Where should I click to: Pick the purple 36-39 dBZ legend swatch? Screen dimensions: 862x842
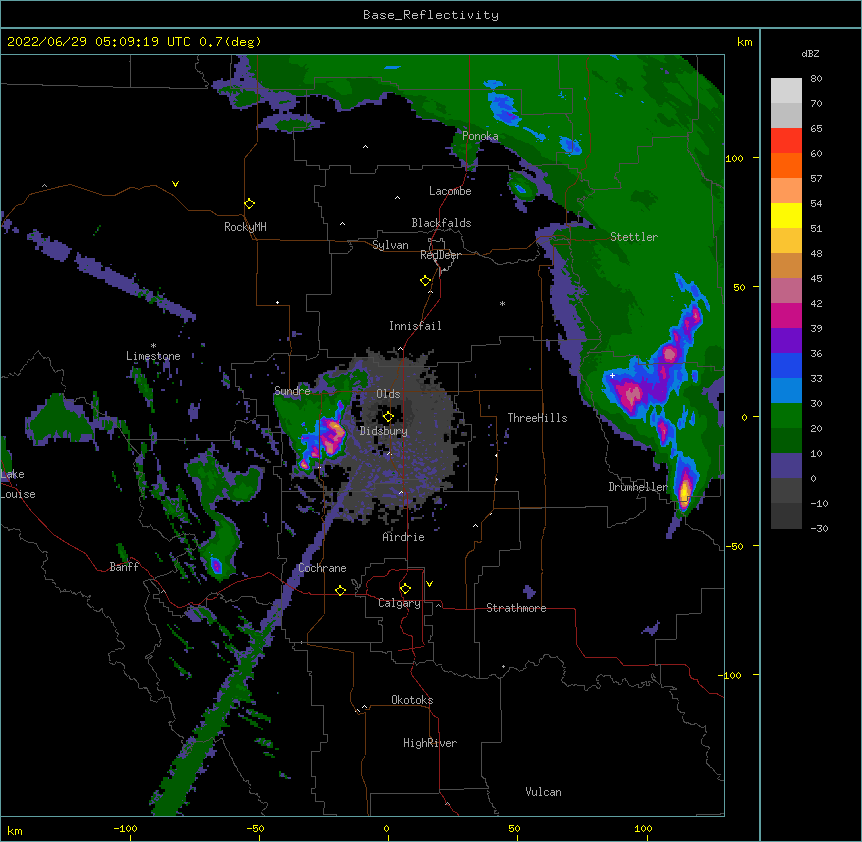(x=786, y=341)
